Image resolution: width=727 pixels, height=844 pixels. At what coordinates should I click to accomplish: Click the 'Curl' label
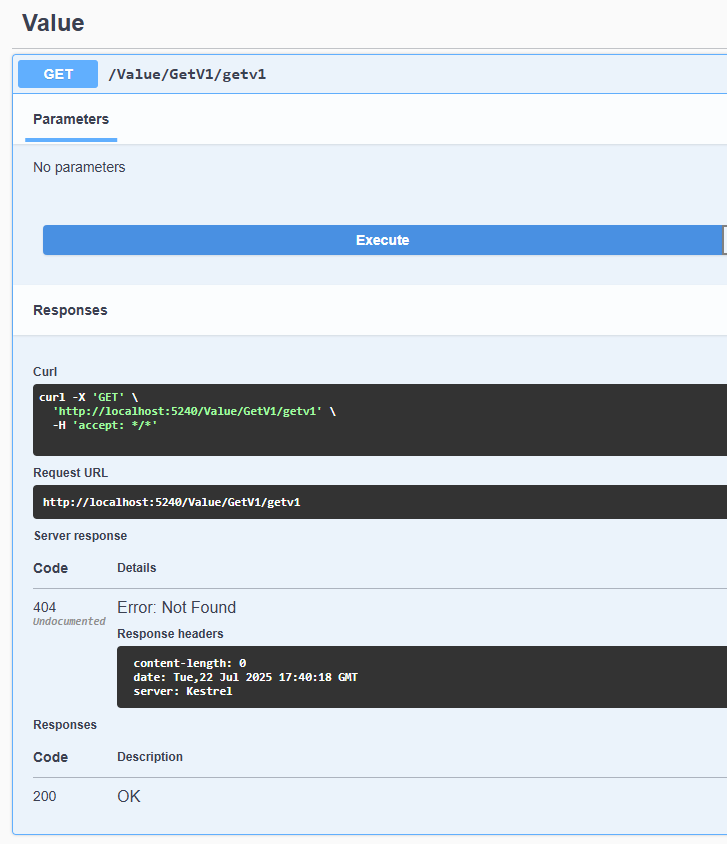coord(45,372)
